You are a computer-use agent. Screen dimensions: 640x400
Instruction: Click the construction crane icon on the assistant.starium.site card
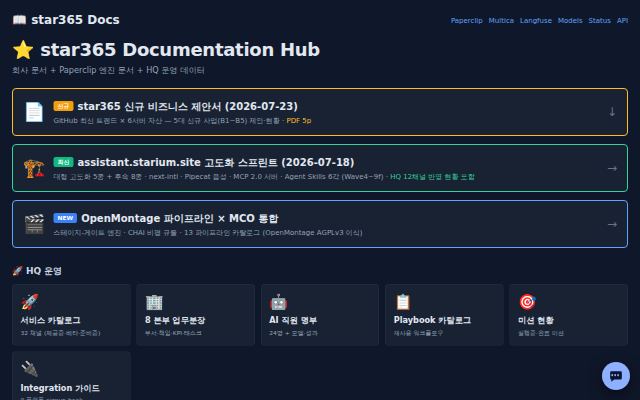pos(34,168)
